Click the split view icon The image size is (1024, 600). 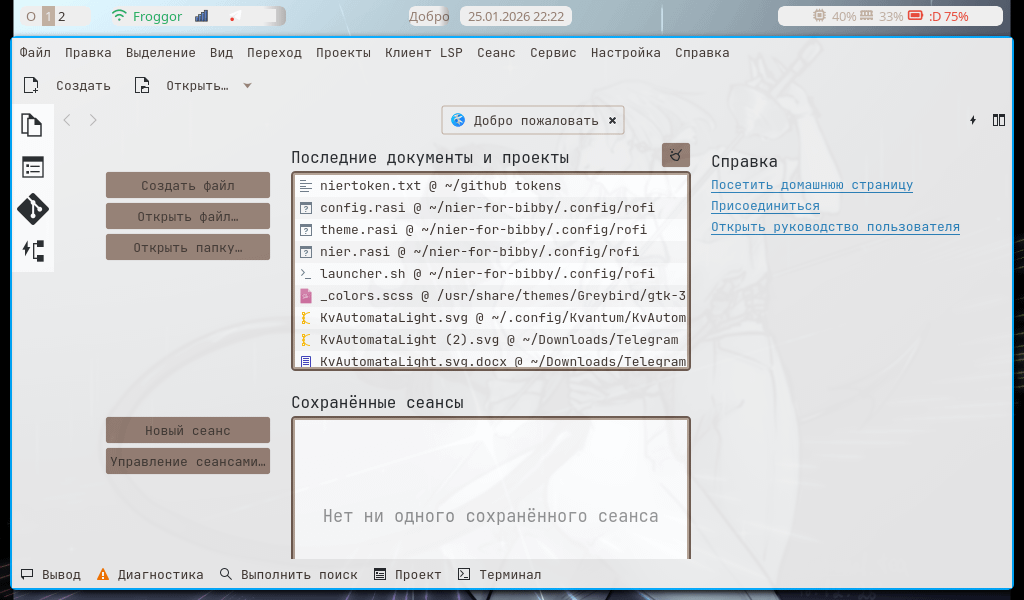[999, 120]
